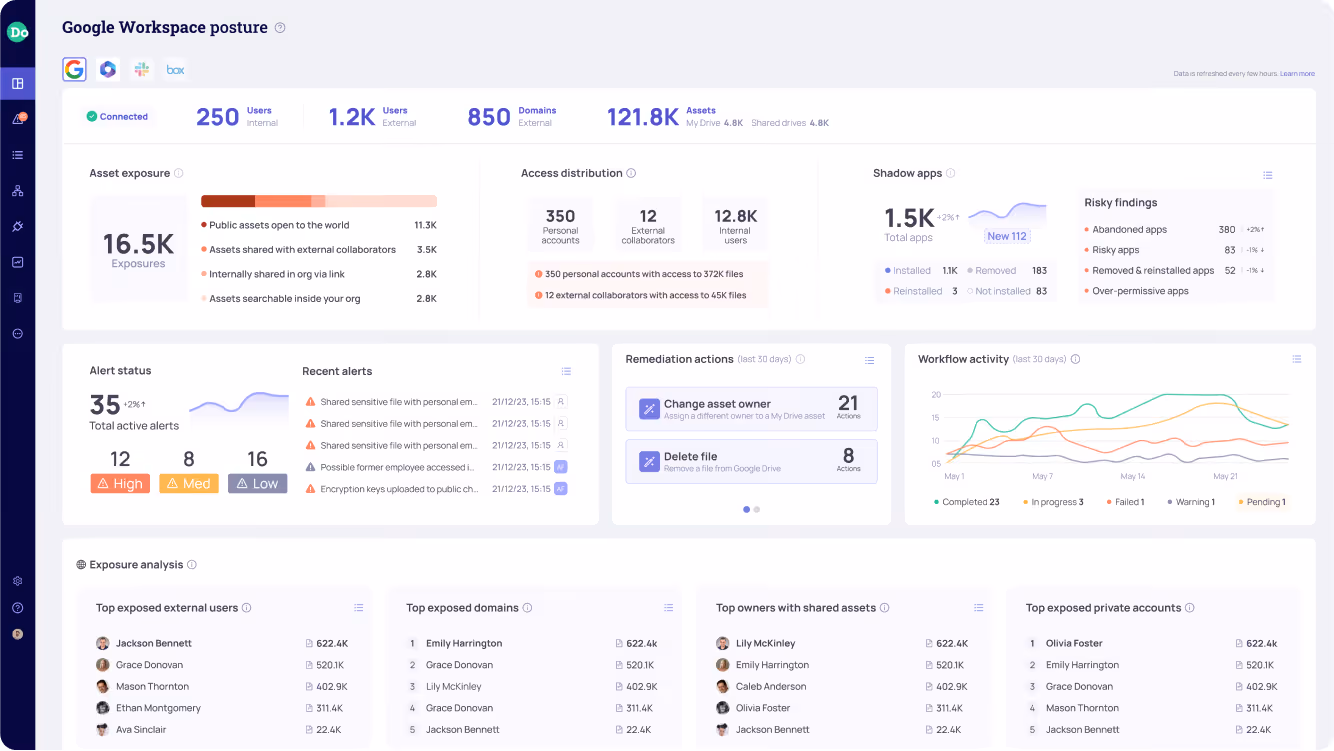
Task: Open the hierarchy icon in the sidebar
Action: coord(17,191)
